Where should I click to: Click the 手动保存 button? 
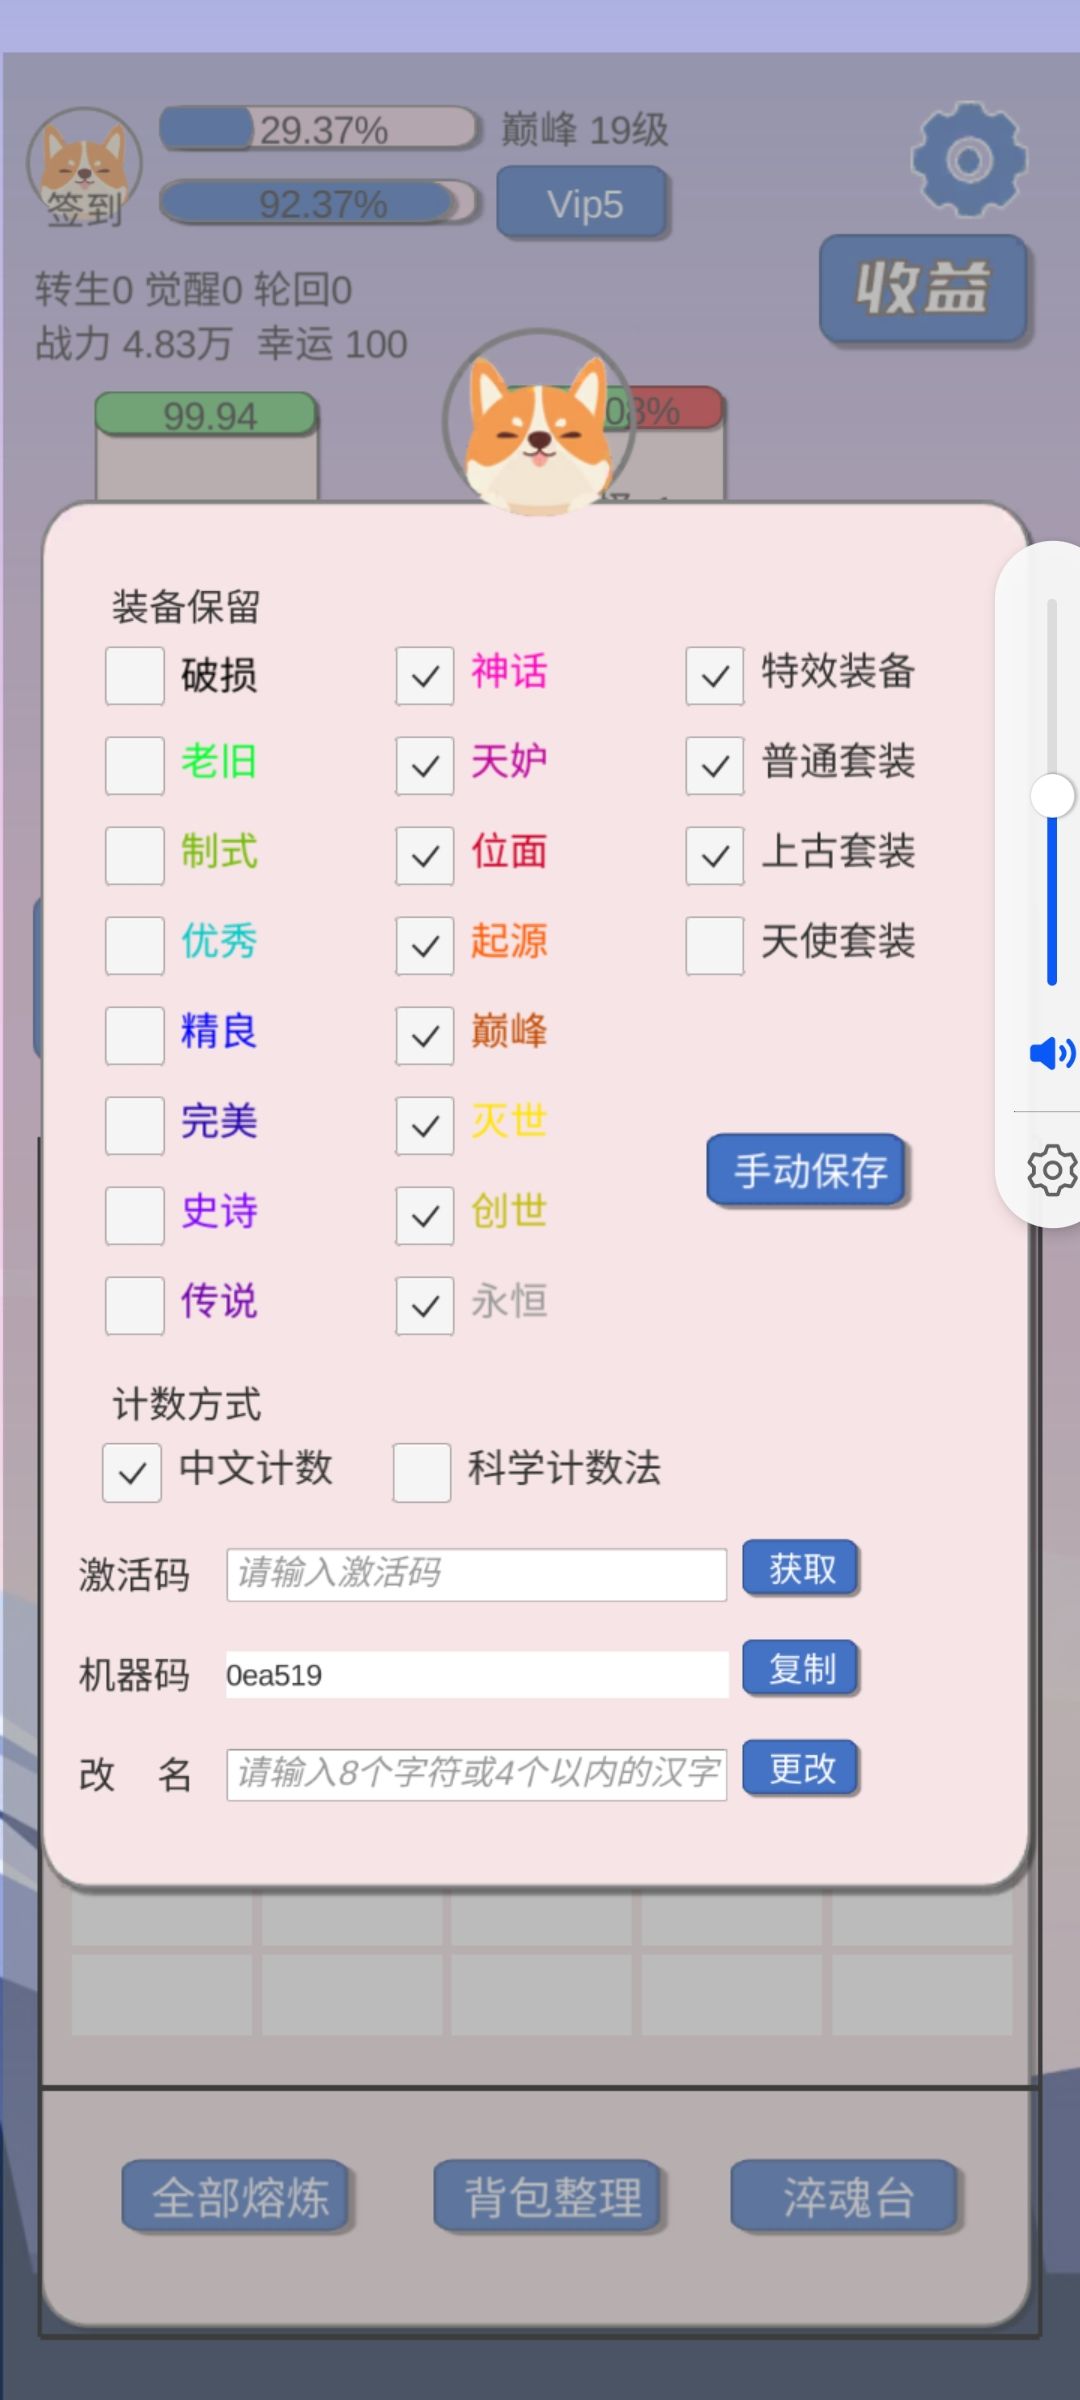(806, 1170)
